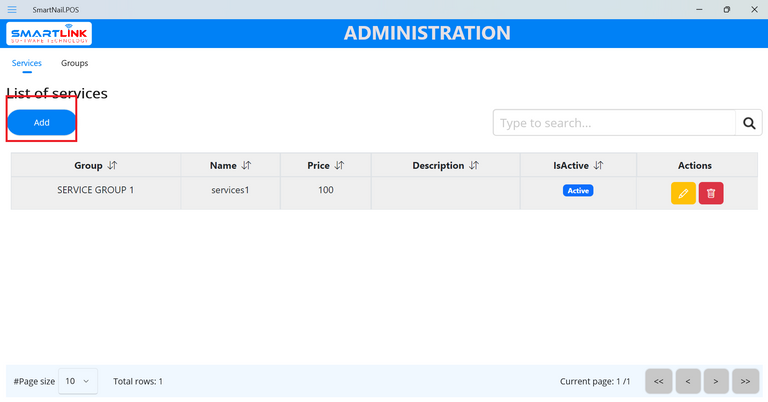Viewport: 768px width, 402px height.
Task: Go to the next page button
Action: coord(716,381)
